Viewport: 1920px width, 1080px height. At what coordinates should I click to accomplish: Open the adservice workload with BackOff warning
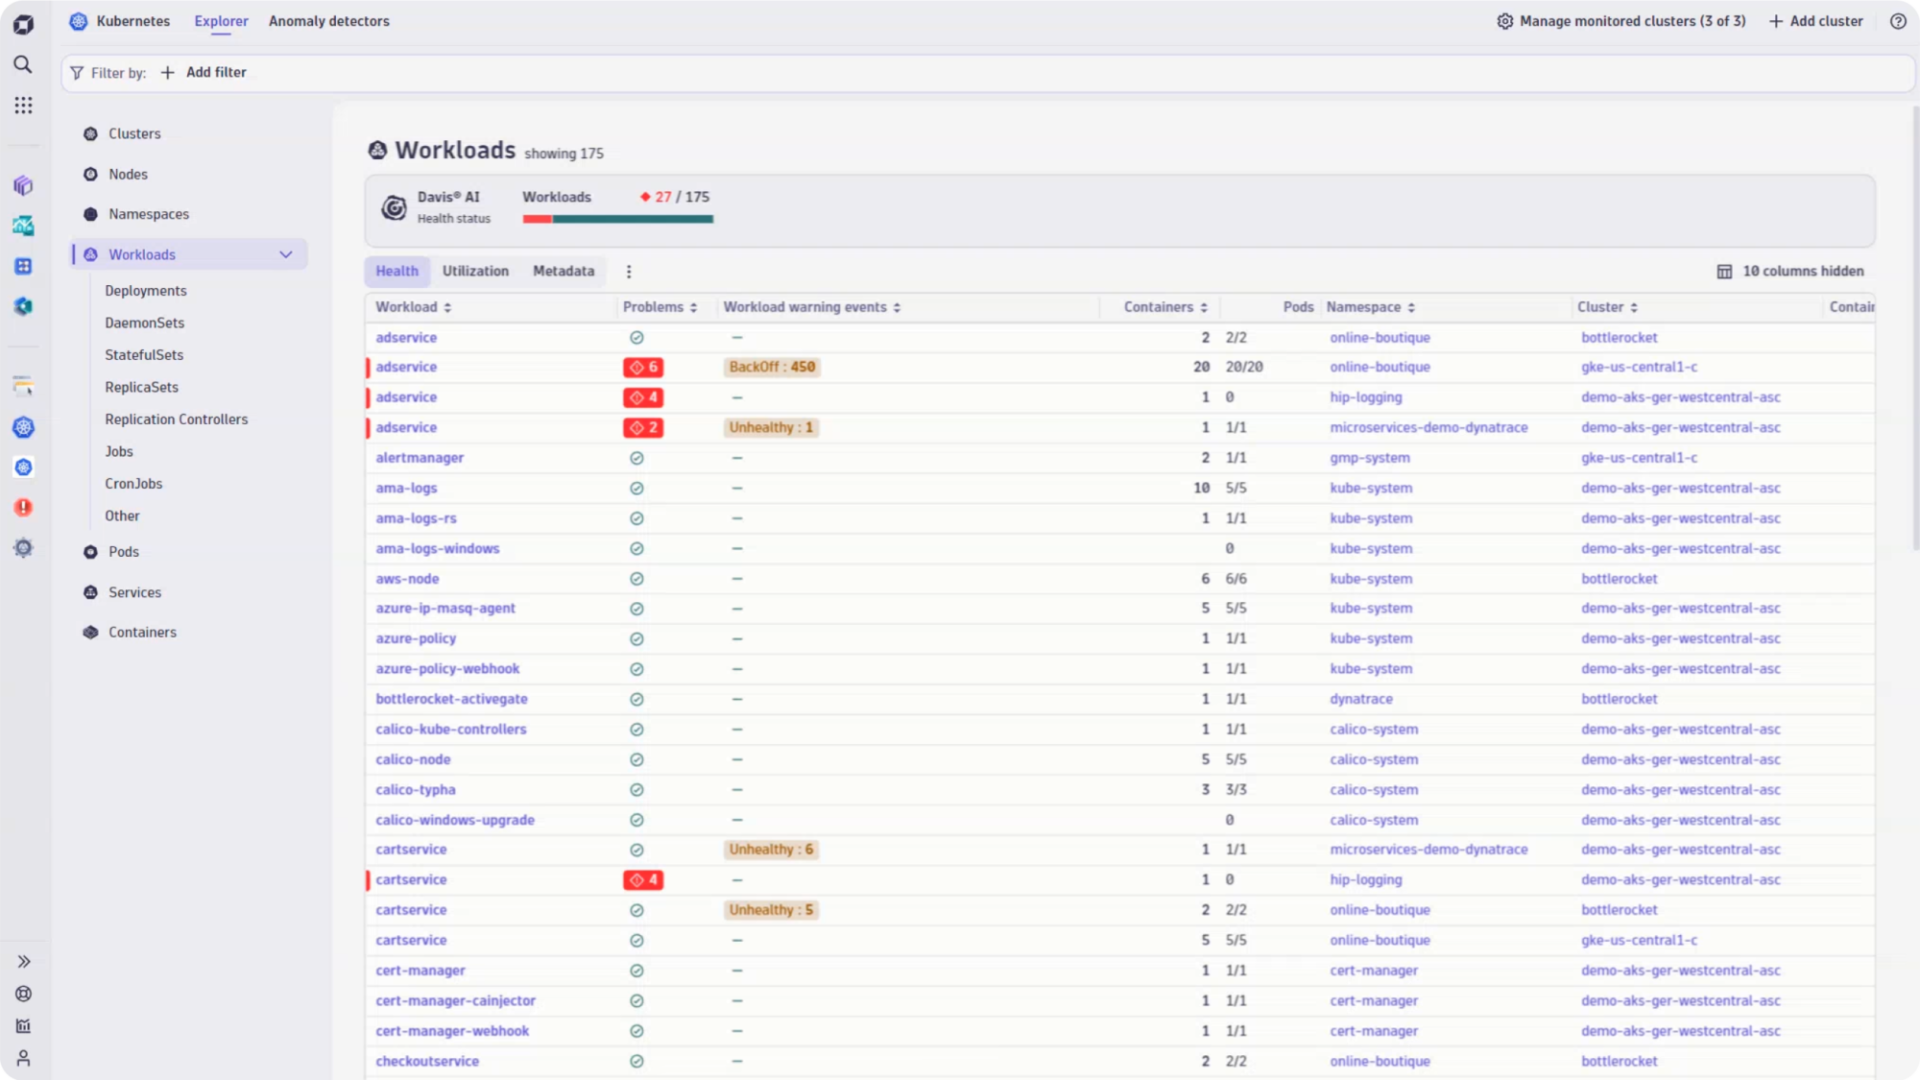[x=406, y=366]
